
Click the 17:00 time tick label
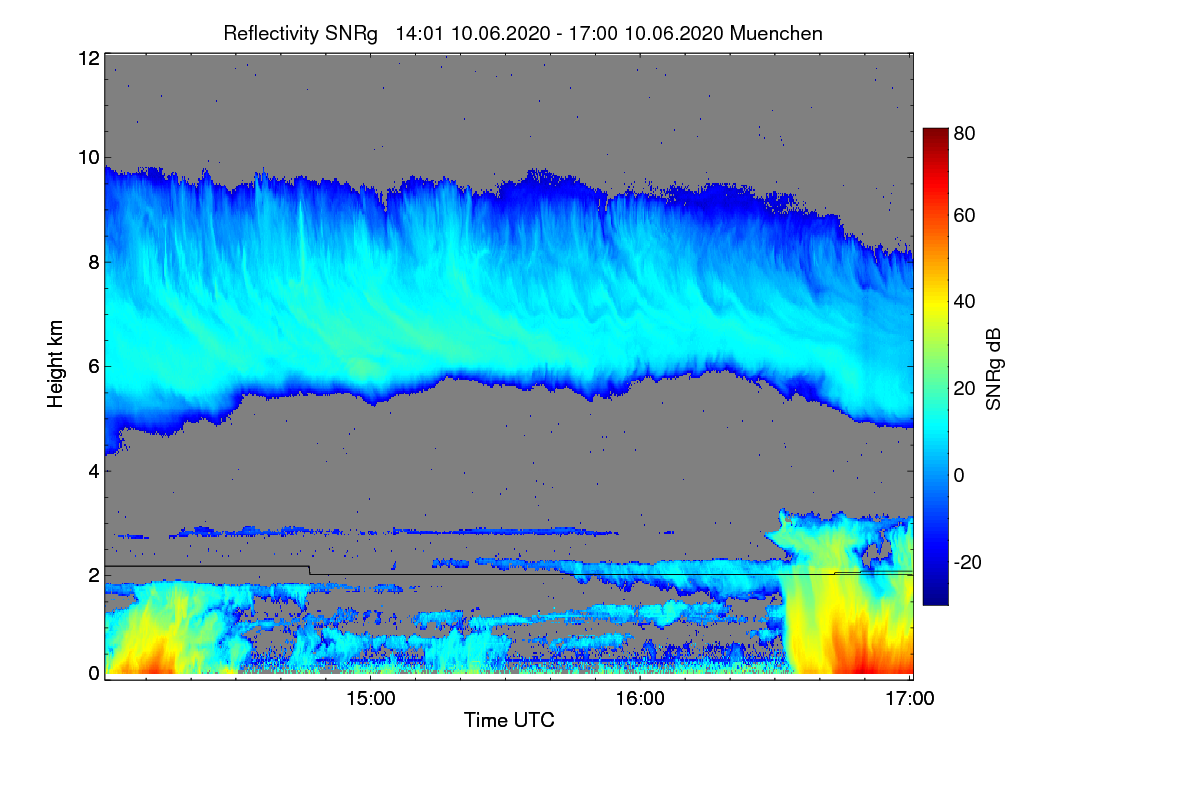click(x=910, y=698)
